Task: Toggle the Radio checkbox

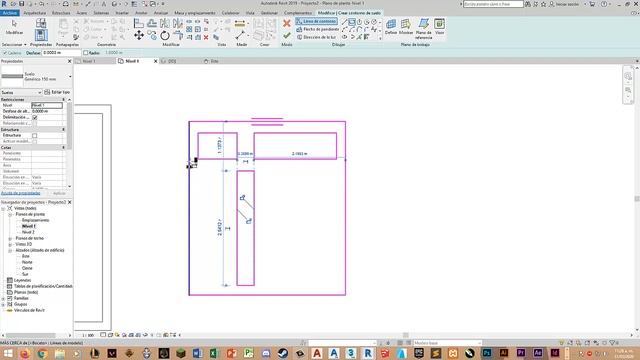Action: 85,53
